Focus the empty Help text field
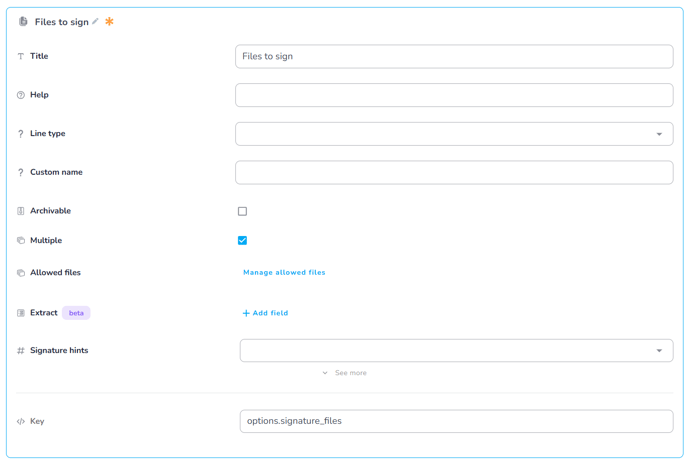Viewport: 688px width, 462px height. 454,95
